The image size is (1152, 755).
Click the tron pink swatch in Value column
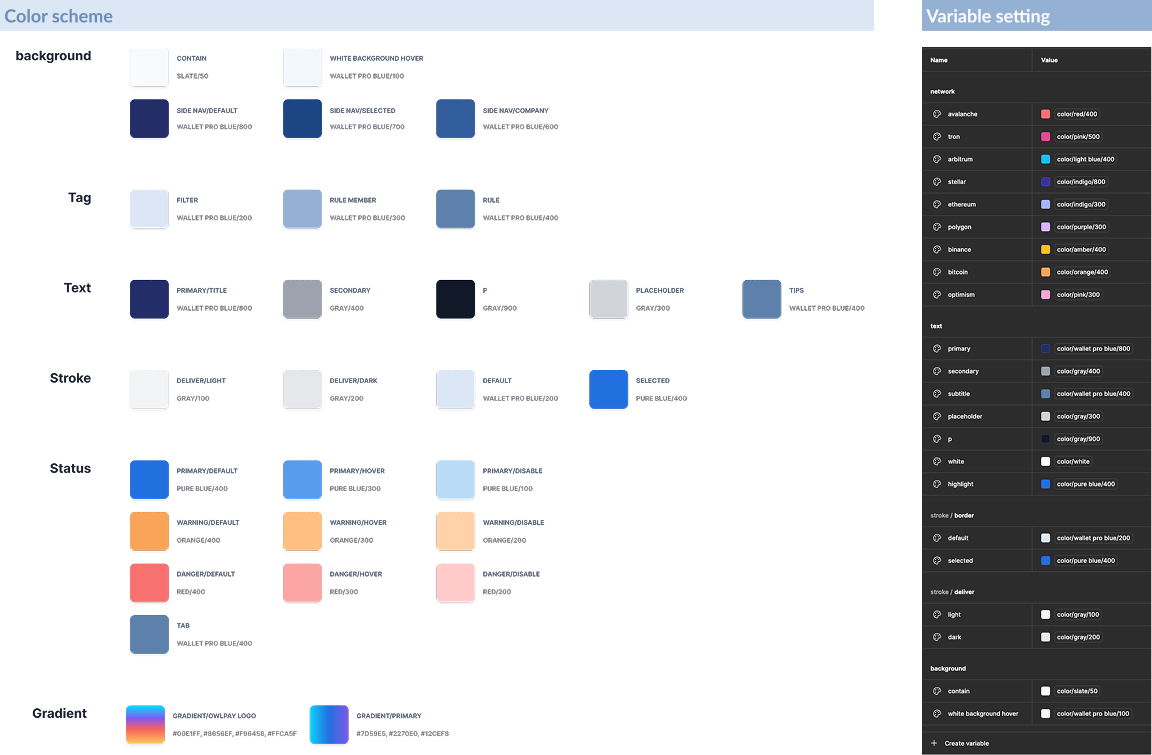(x=1045, y=137)
